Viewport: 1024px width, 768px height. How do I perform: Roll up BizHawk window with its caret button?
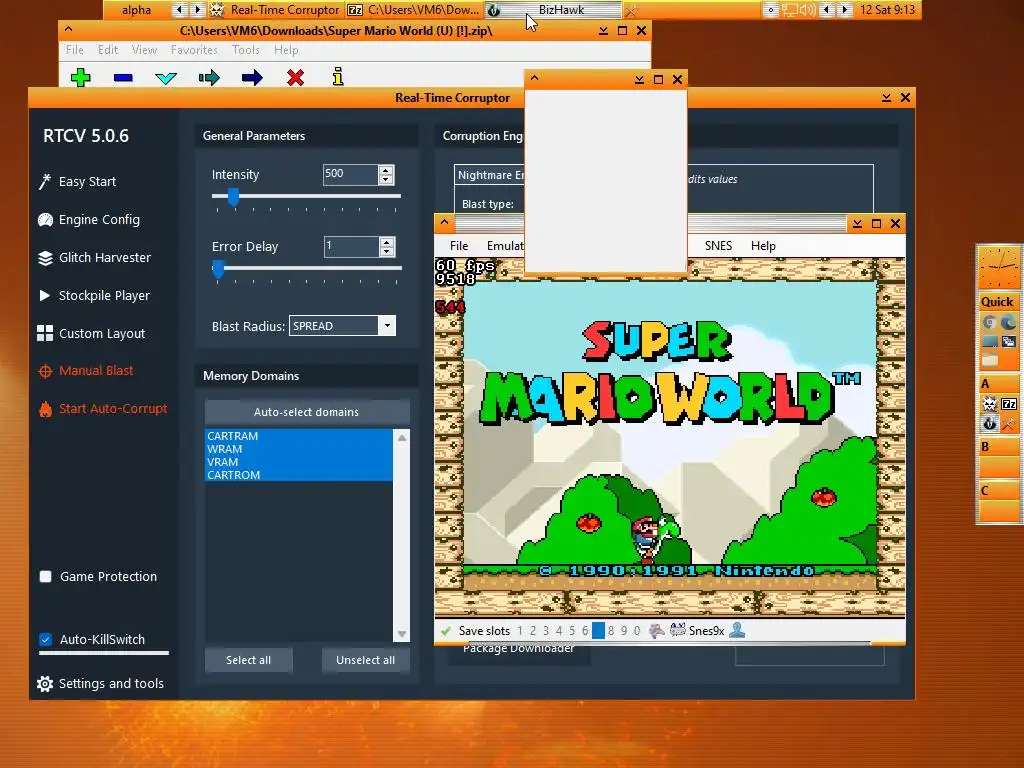pyautogui.click(x=445, y=223)
